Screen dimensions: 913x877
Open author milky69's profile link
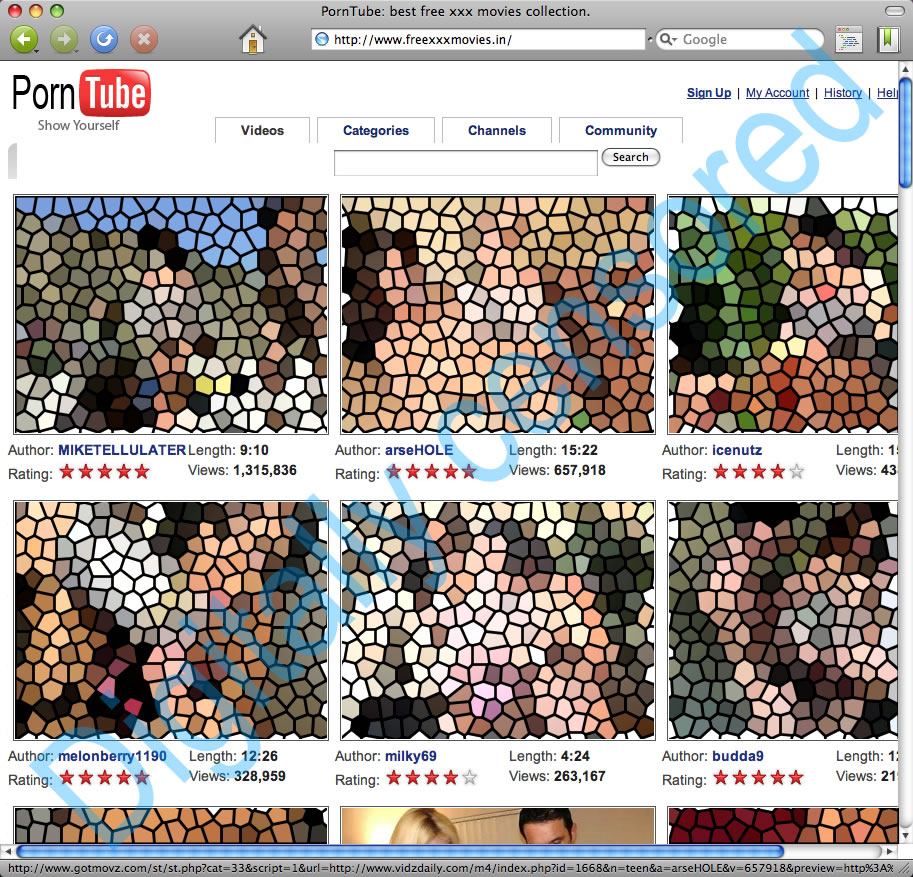411,756
